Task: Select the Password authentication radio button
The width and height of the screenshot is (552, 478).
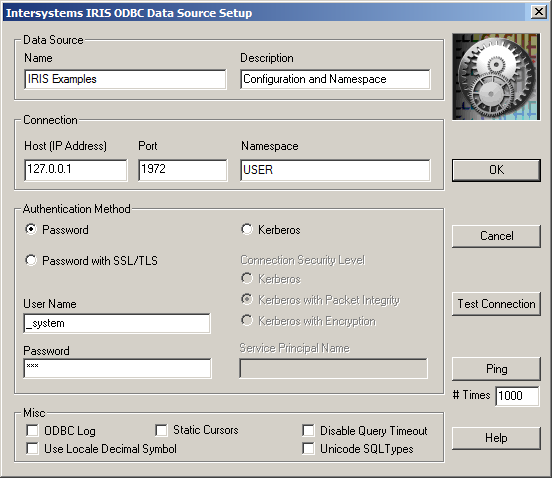Action: point(31,229)
